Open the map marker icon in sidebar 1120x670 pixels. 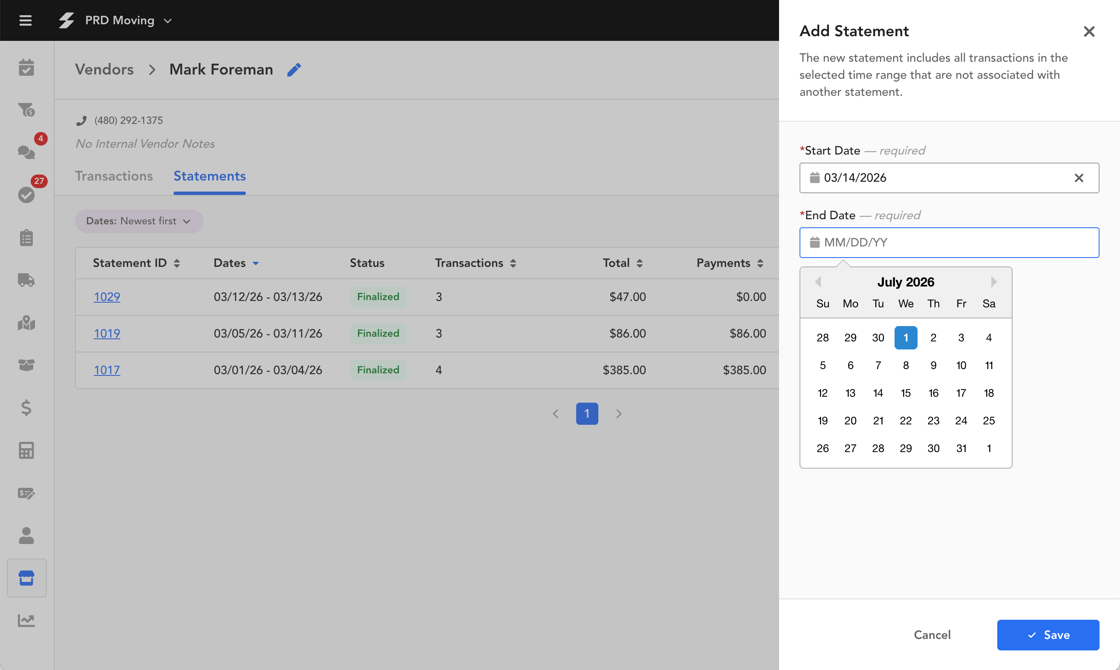(26, 323)
